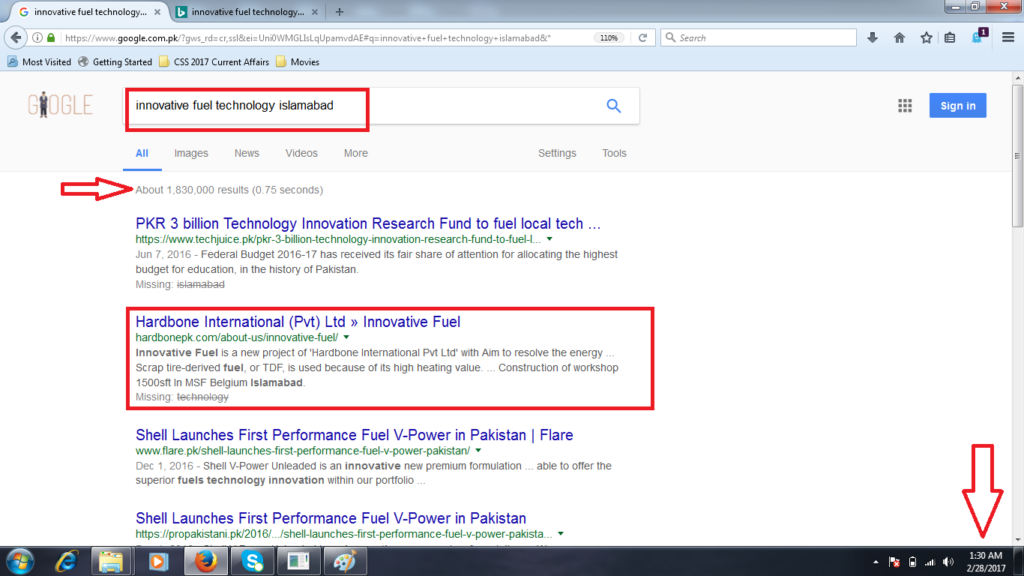Image resolution: width=1024 pixels, height=576 pixels.
Task: Switch to Firefox in the taskbar
Action: (206, 562)
